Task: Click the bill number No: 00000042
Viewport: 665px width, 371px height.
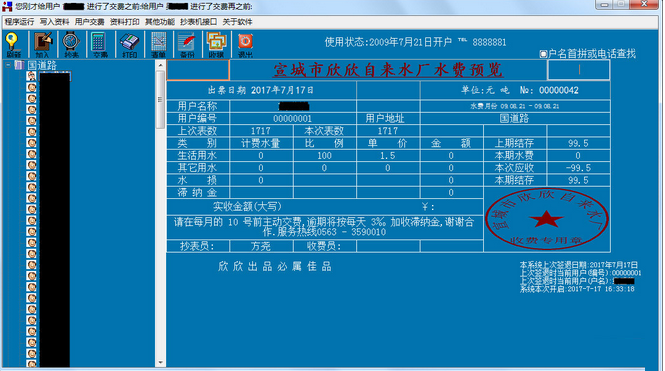Action: [x=549, y=90]
